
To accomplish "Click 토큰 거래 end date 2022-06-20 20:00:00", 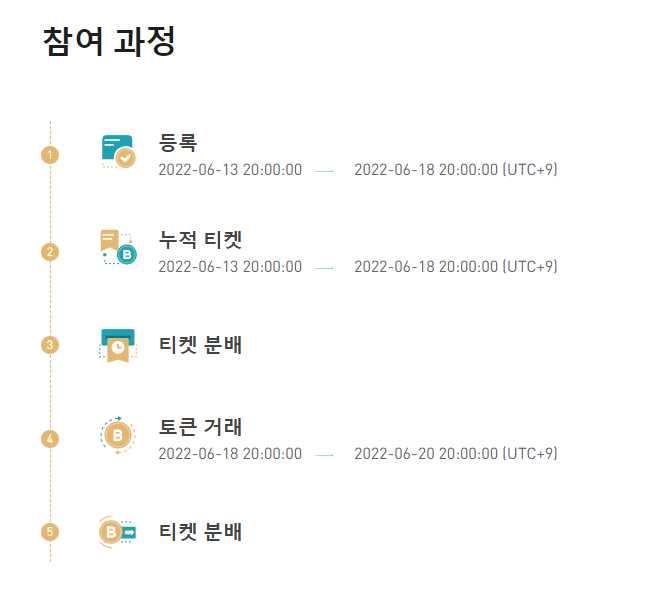I will pyautogui.click(x=426, y=454).
